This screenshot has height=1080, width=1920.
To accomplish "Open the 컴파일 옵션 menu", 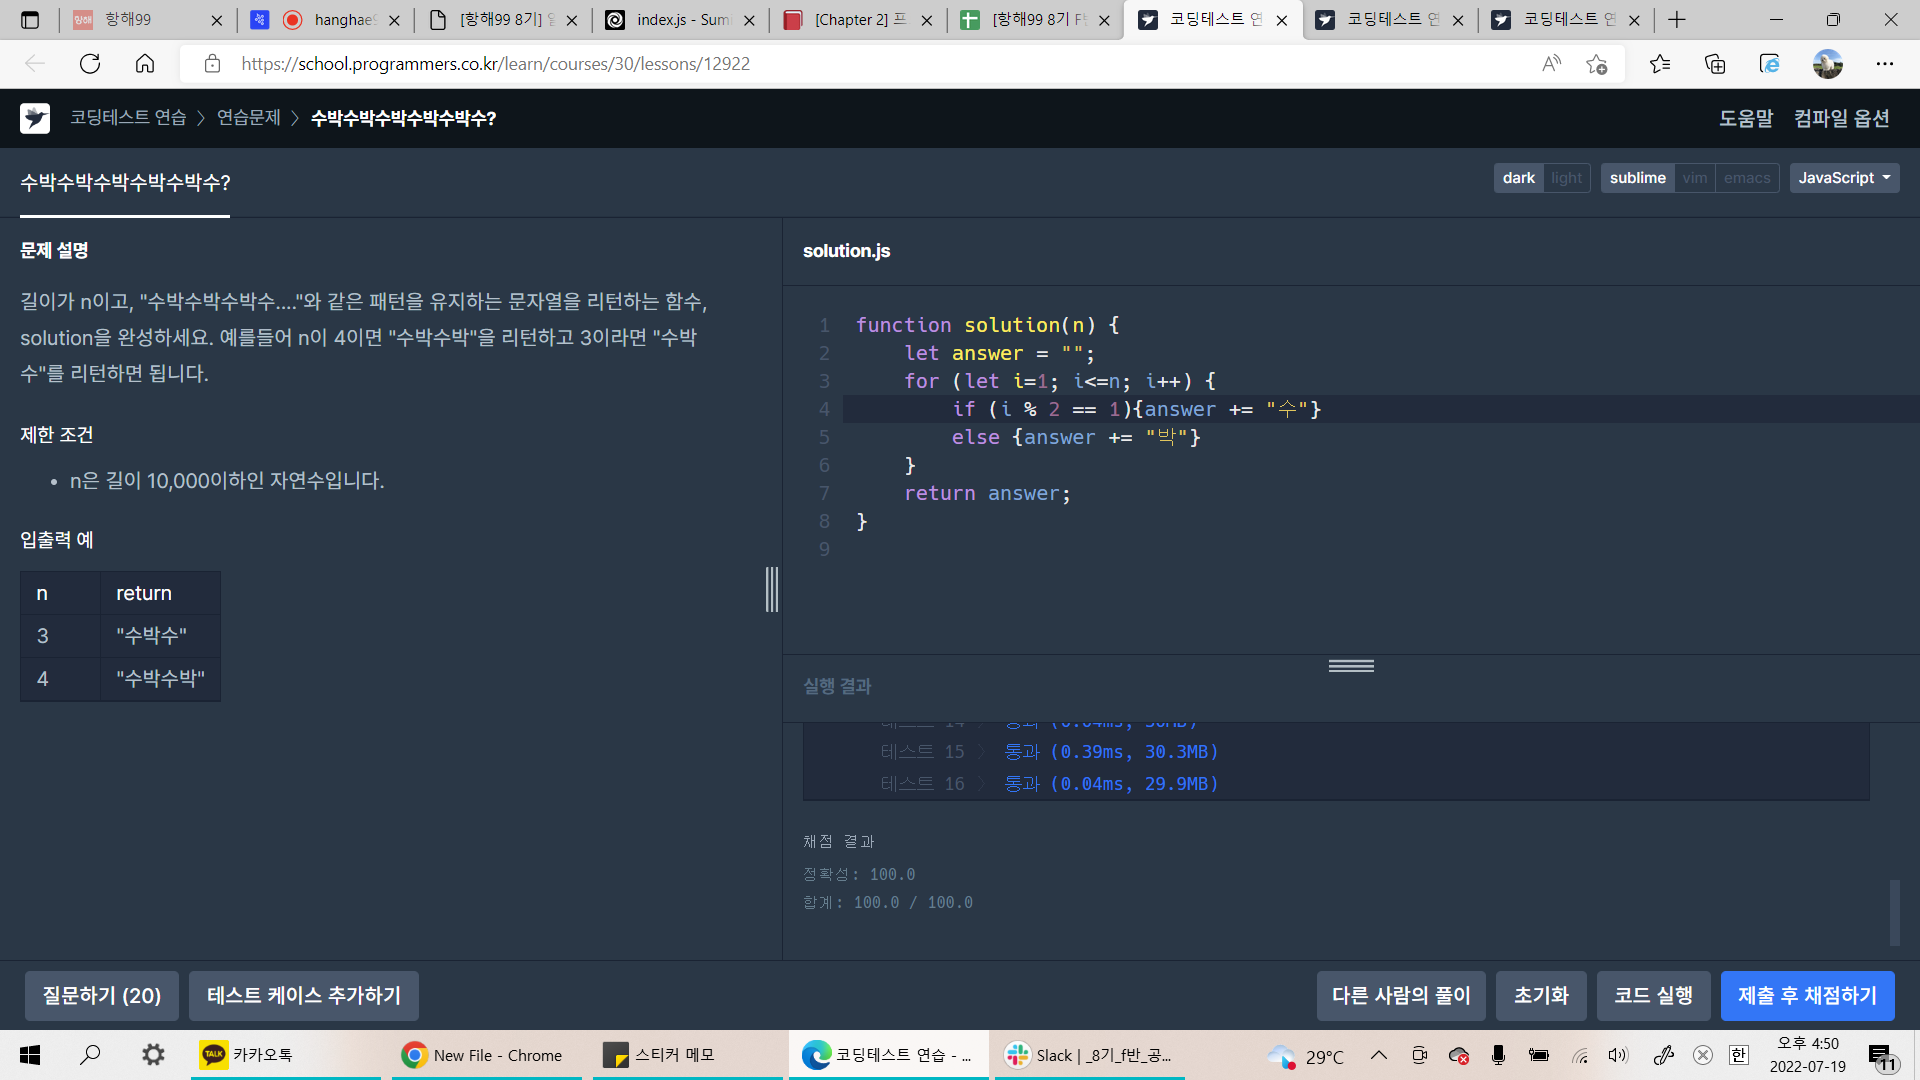I will tap(1841, 118).
